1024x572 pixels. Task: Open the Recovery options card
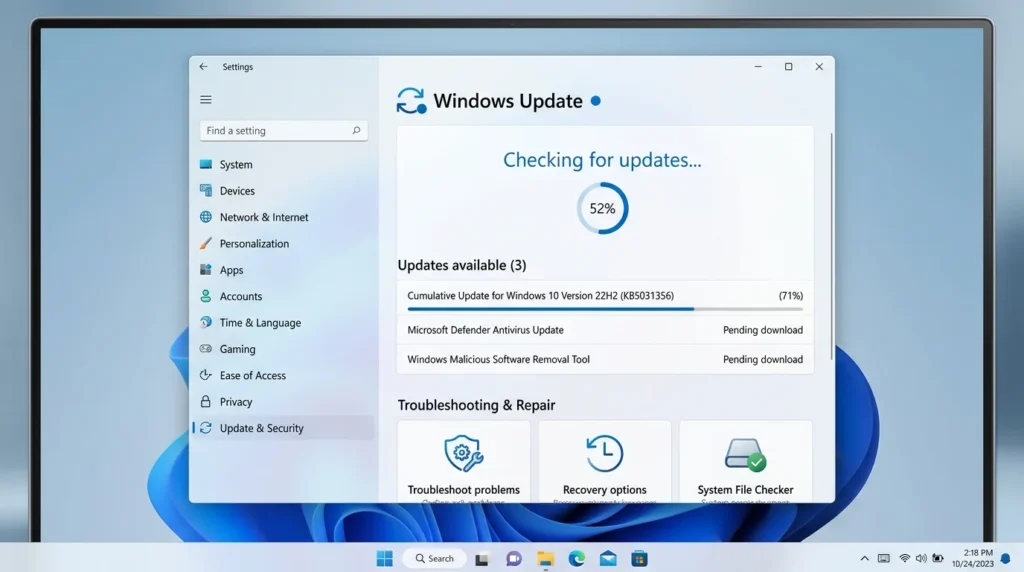[x=605, y=462]
